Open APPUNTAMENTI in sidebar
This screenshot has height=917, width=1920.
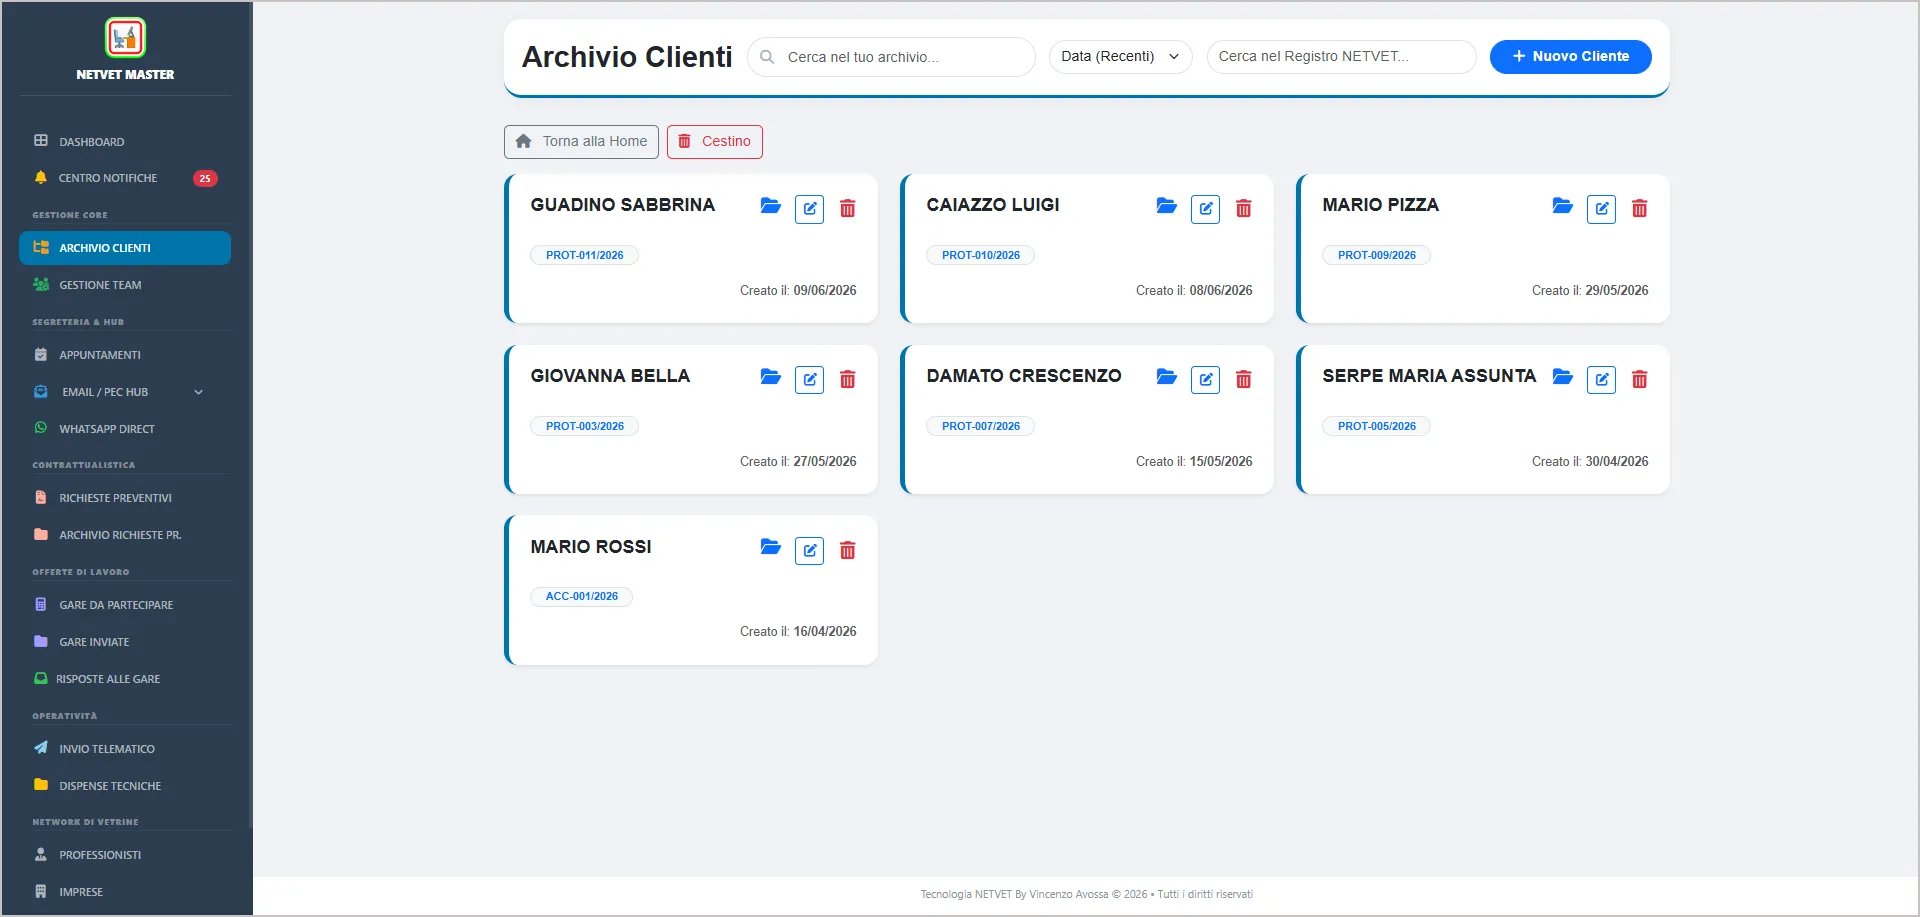[x=125, y=355]
